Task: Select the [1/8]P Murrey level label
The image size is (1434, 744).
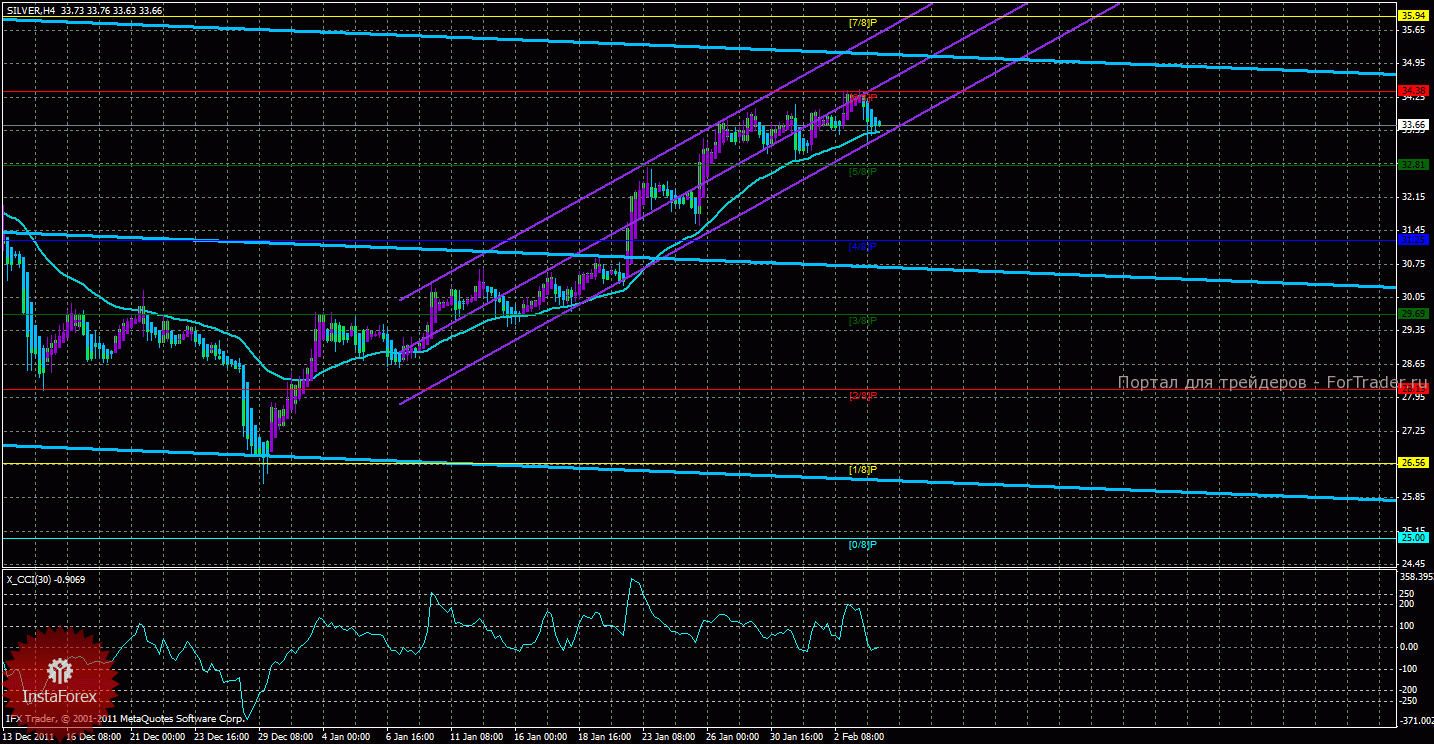Action: pyautogui.click(x=862, y=469)
